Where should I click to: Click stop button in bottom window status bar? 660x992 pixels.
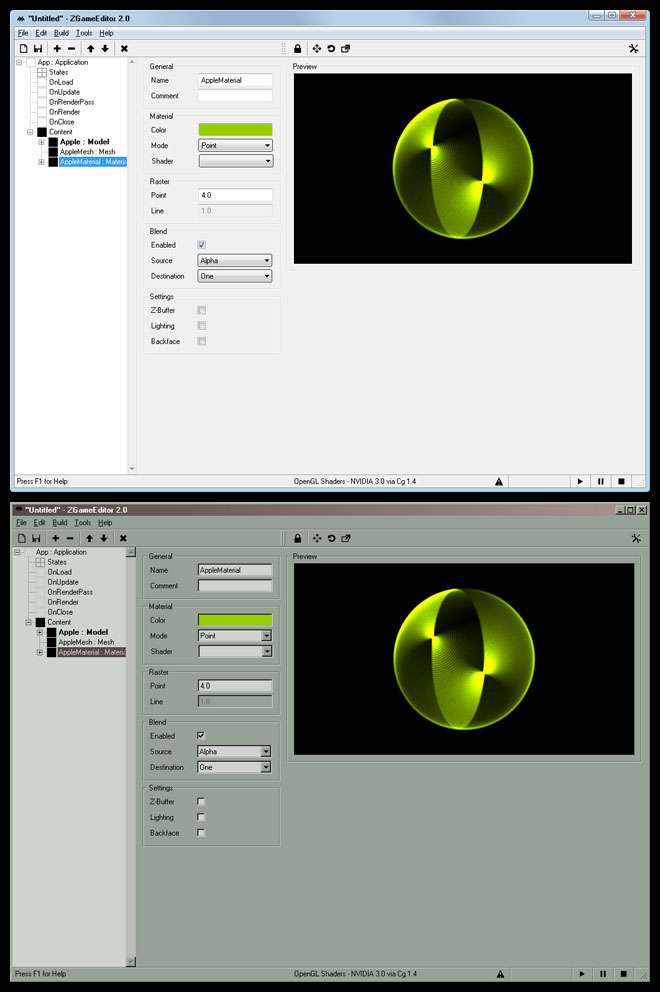point(623,974)
